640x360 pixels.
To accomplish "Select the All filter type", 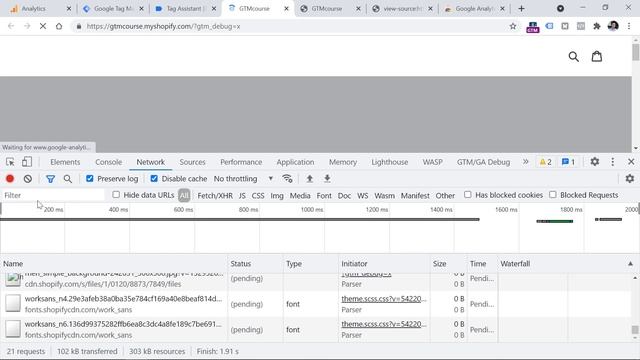I will [x=184, y=196].
